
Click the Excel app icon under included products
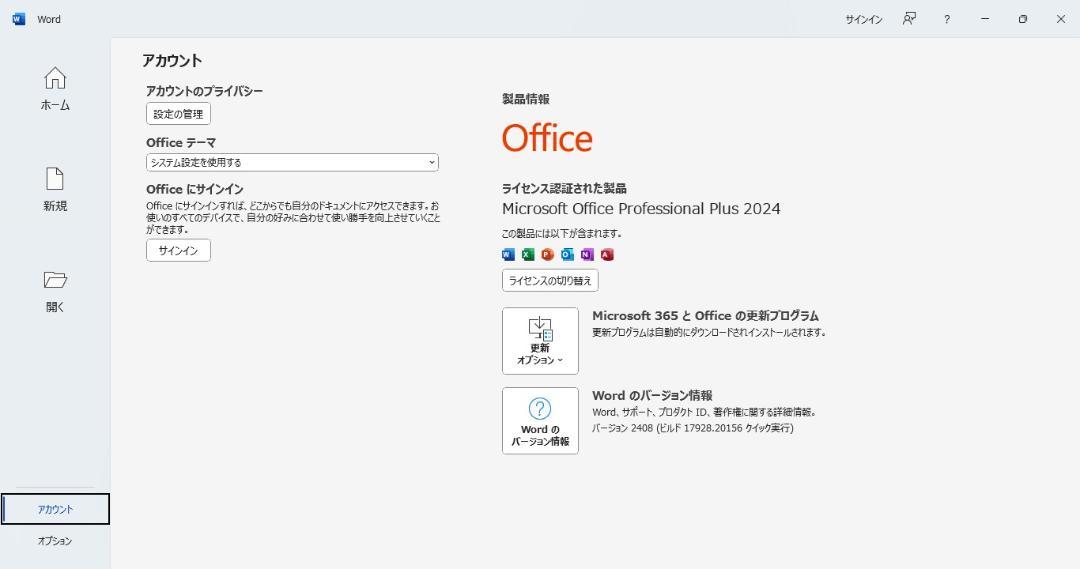528,255
